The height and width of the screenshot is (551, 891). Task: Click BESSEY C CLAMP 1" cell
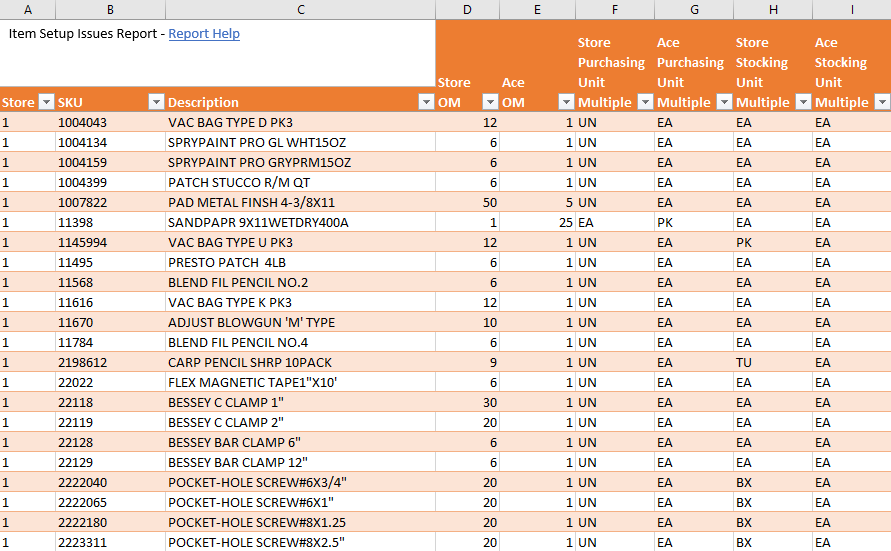click(301, 402)
